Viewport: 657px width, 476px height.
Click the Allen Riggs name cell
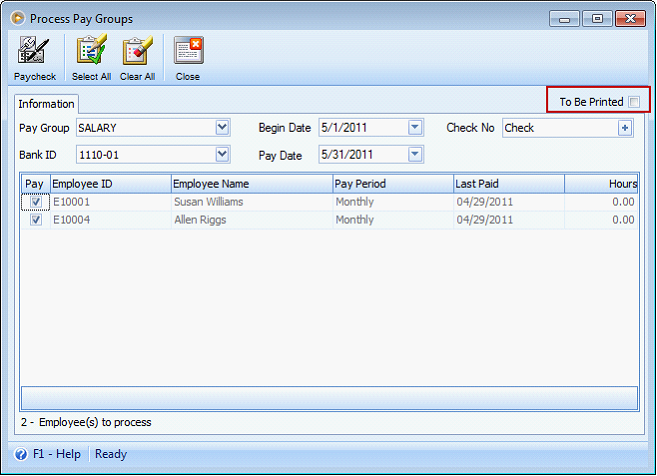tap(252, 220)
